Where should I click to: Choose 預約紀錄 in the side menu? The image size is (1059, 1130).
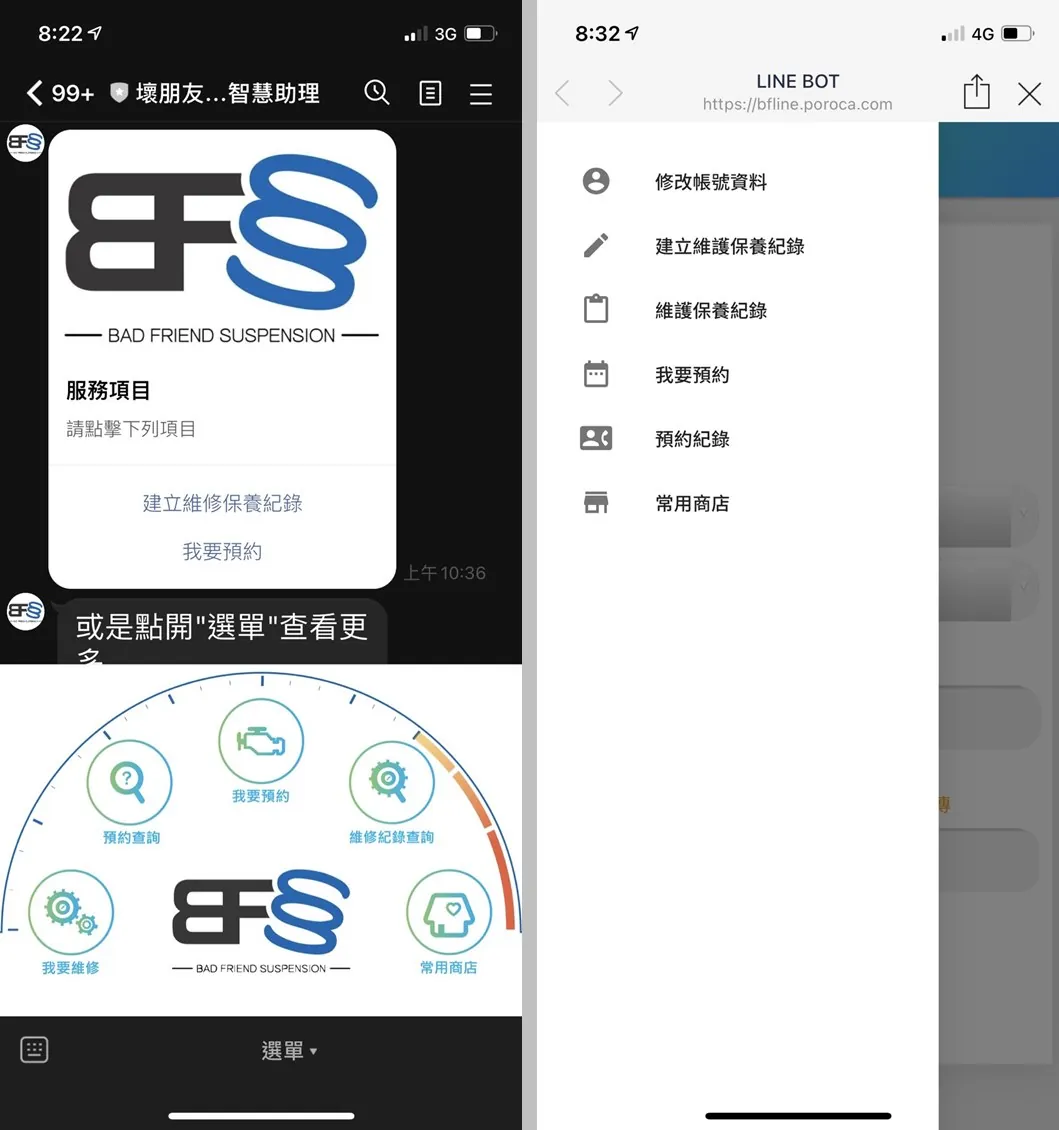(692, 439)
